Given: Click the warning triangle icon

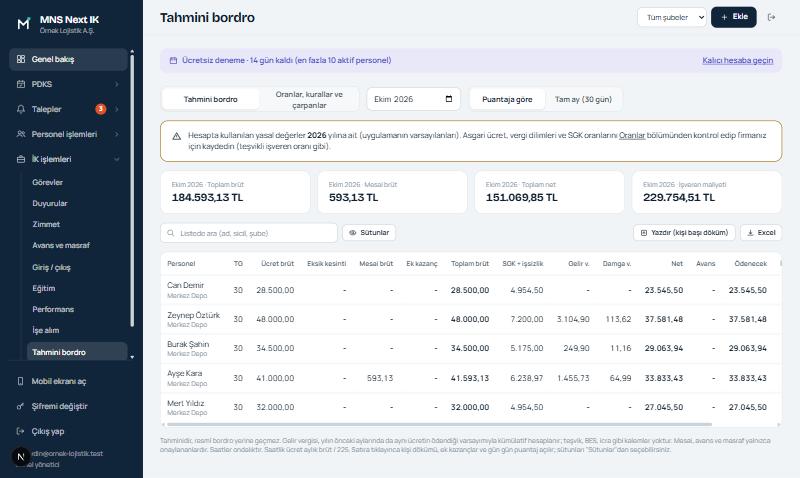Looking at the screenshot, I should point(177,136).
